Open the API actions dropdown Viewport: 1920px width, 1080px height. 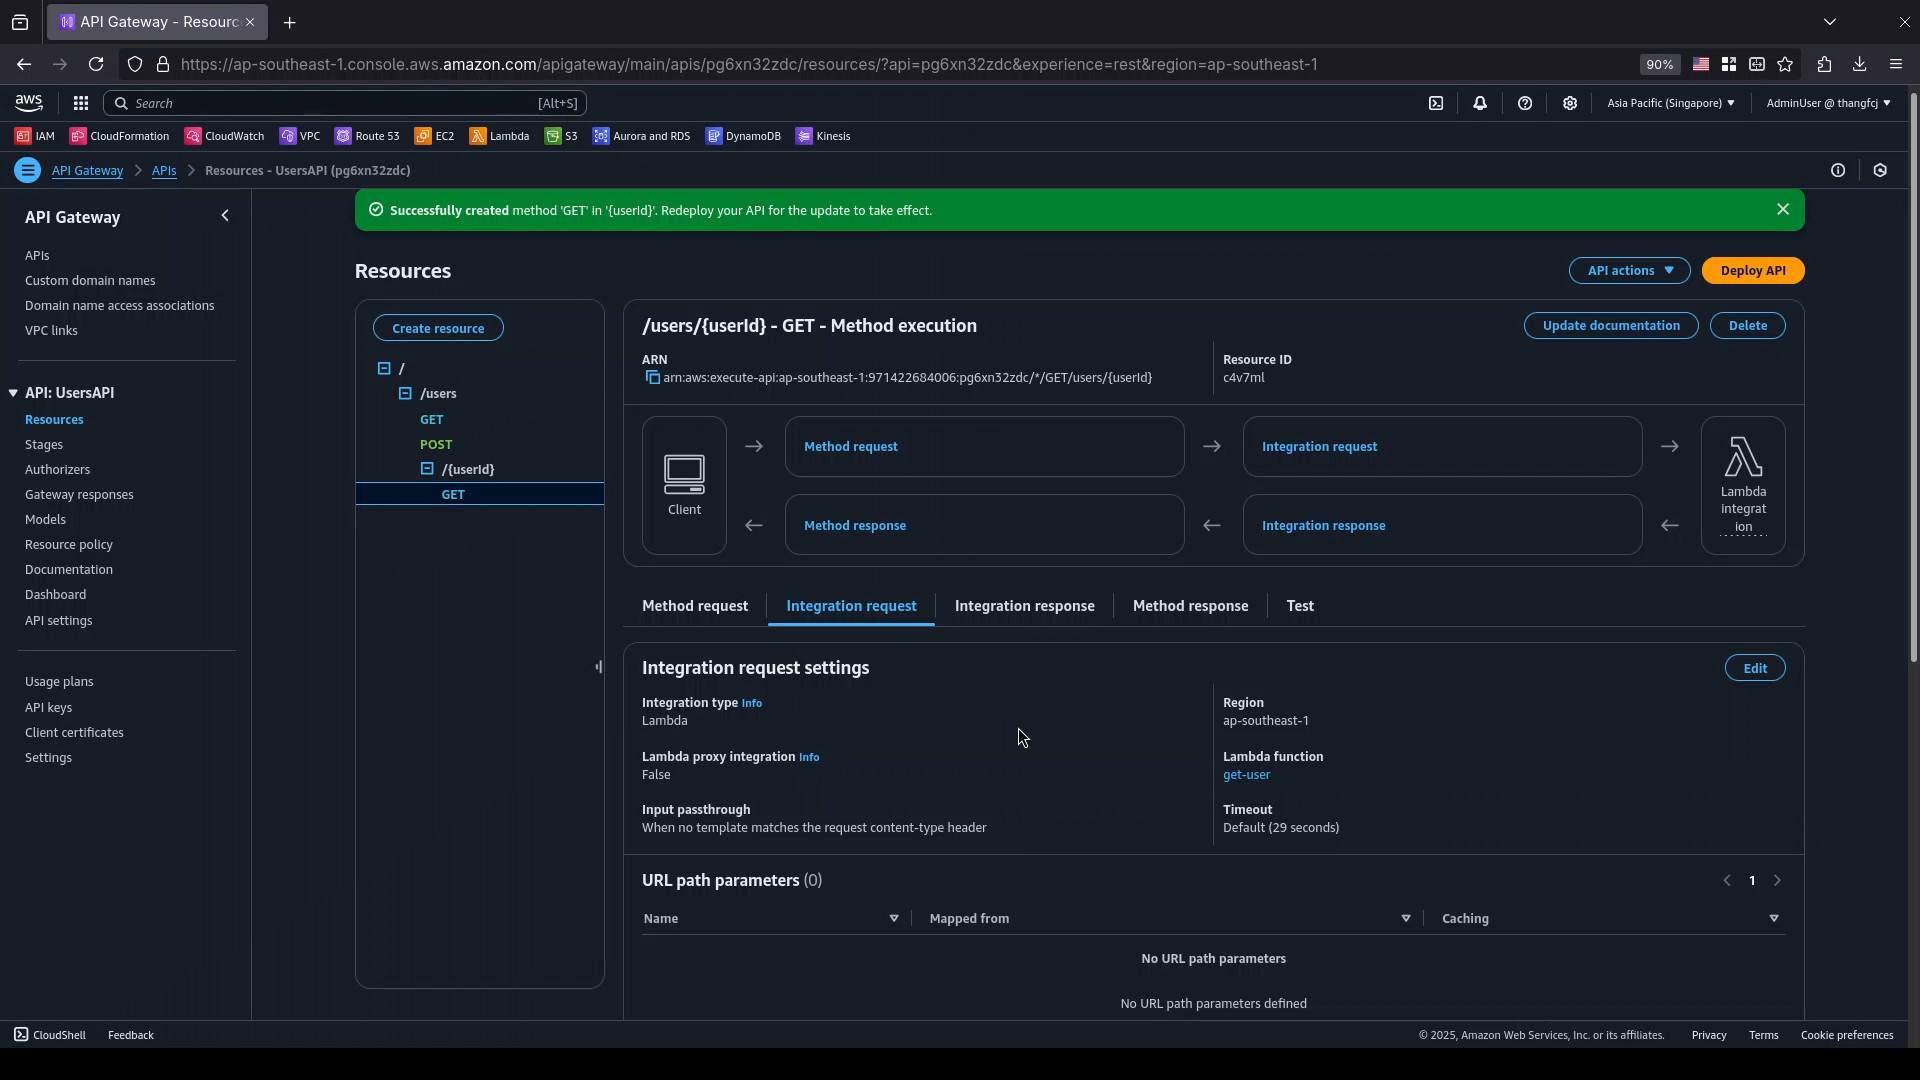tap(1629, 271)
